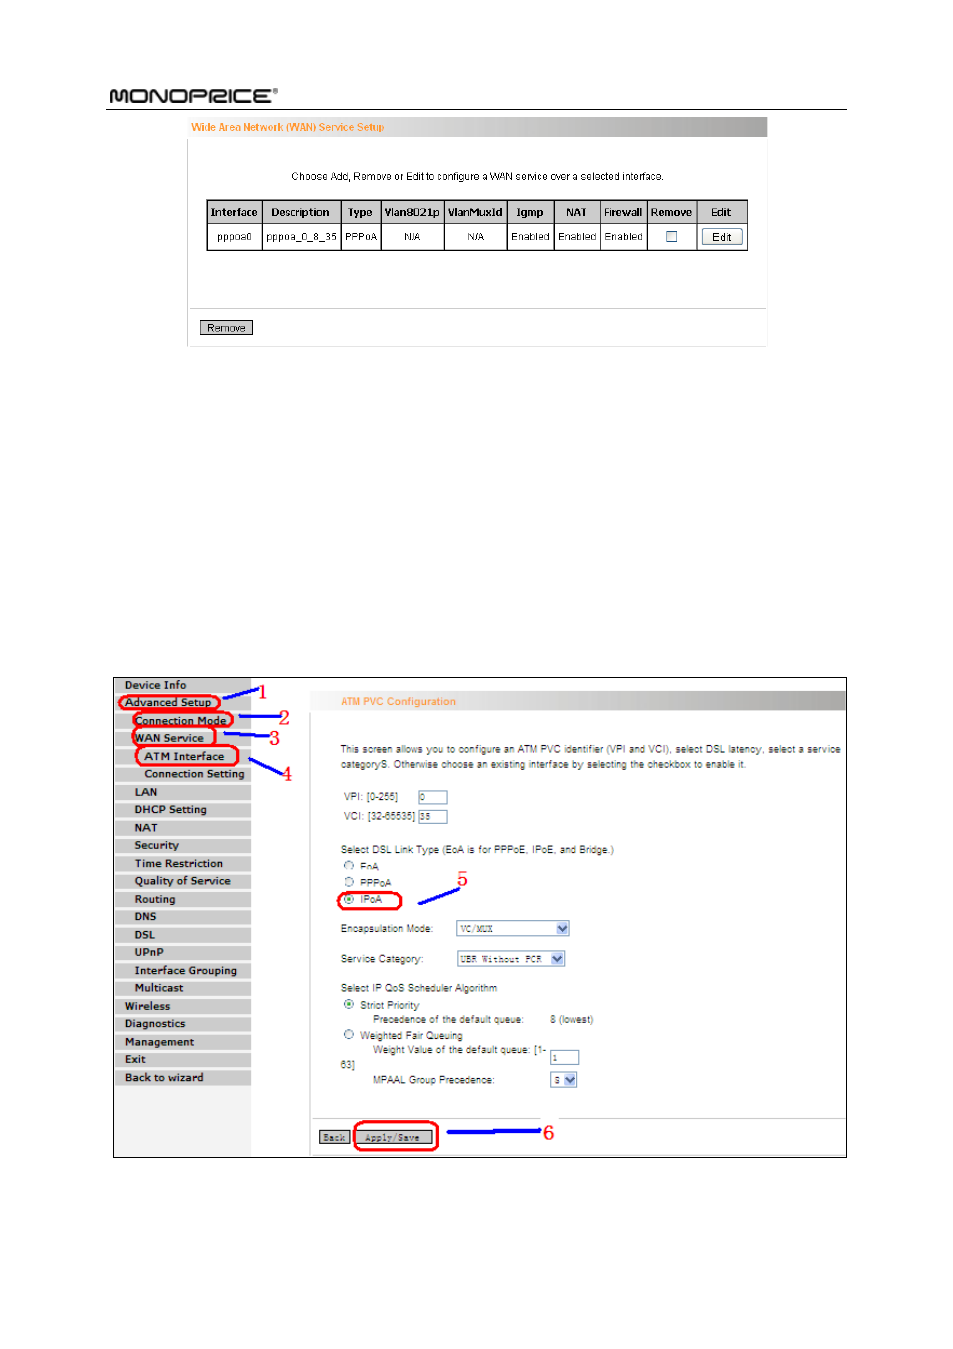Open Advanced Setup menu

[x=168, y=703]
